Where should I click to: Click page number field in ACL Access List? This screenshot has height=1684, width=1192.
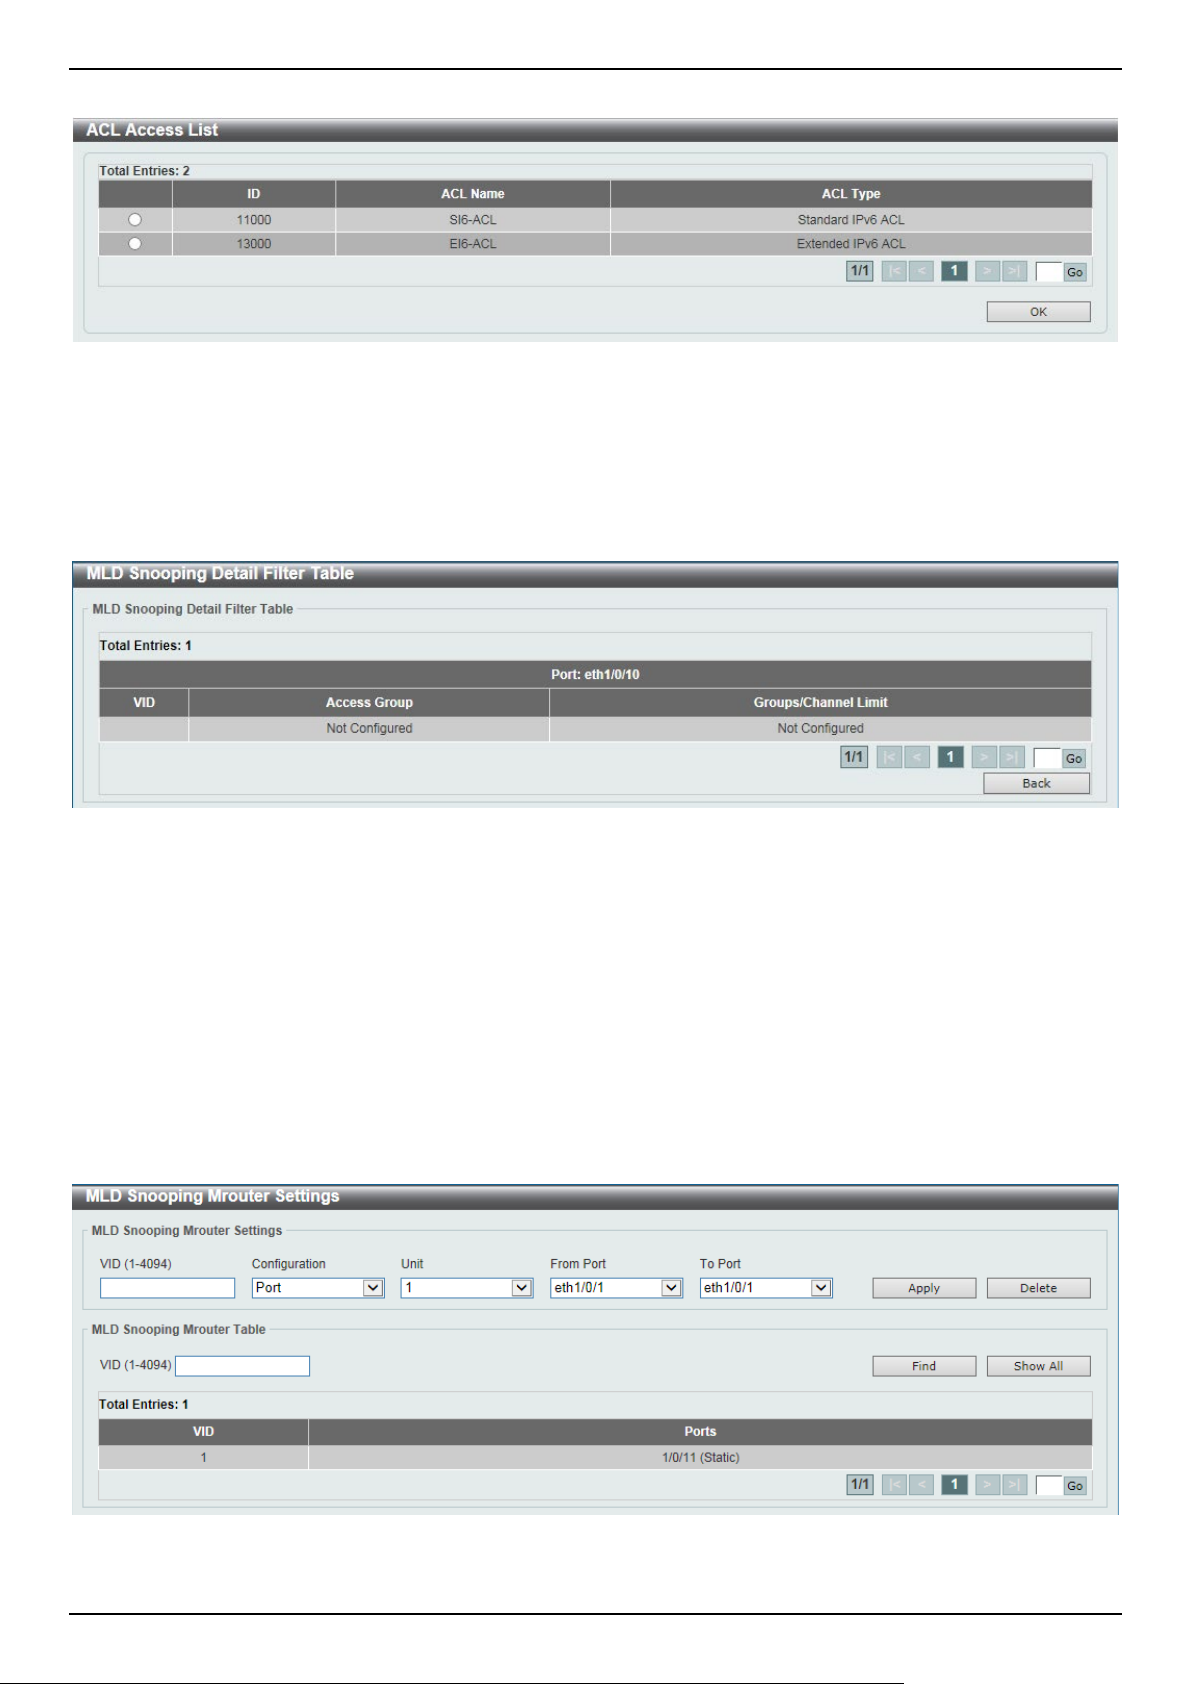1049,272
